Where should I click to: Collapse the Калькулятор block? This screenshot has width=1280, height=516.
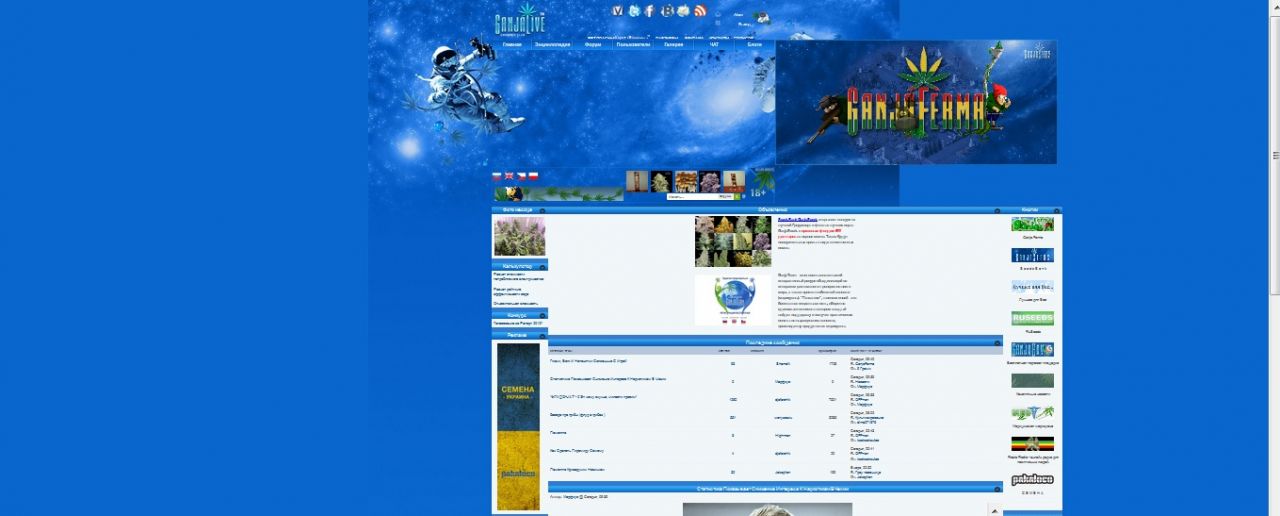point(543,267)
